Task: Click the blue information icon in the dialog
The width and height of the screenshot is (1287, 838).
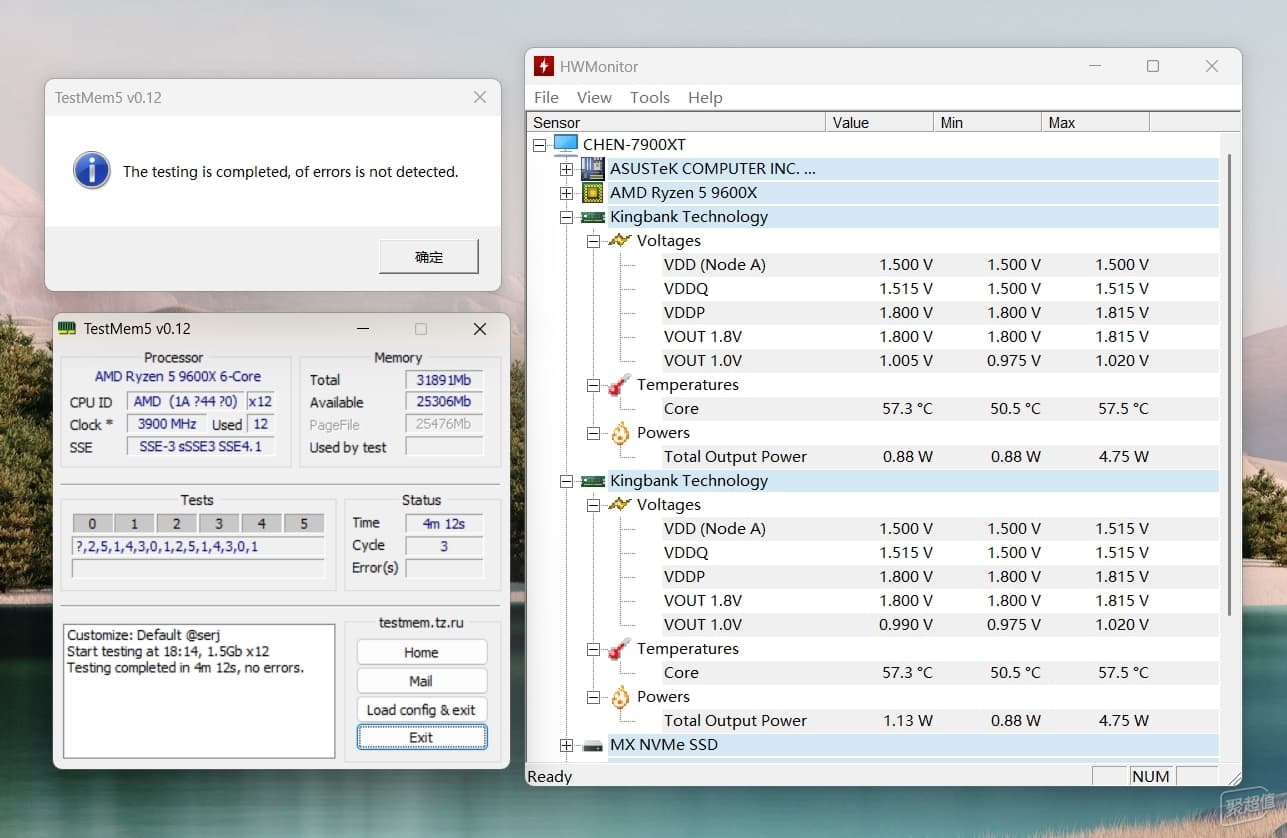Action: click(x=92, y=170)
